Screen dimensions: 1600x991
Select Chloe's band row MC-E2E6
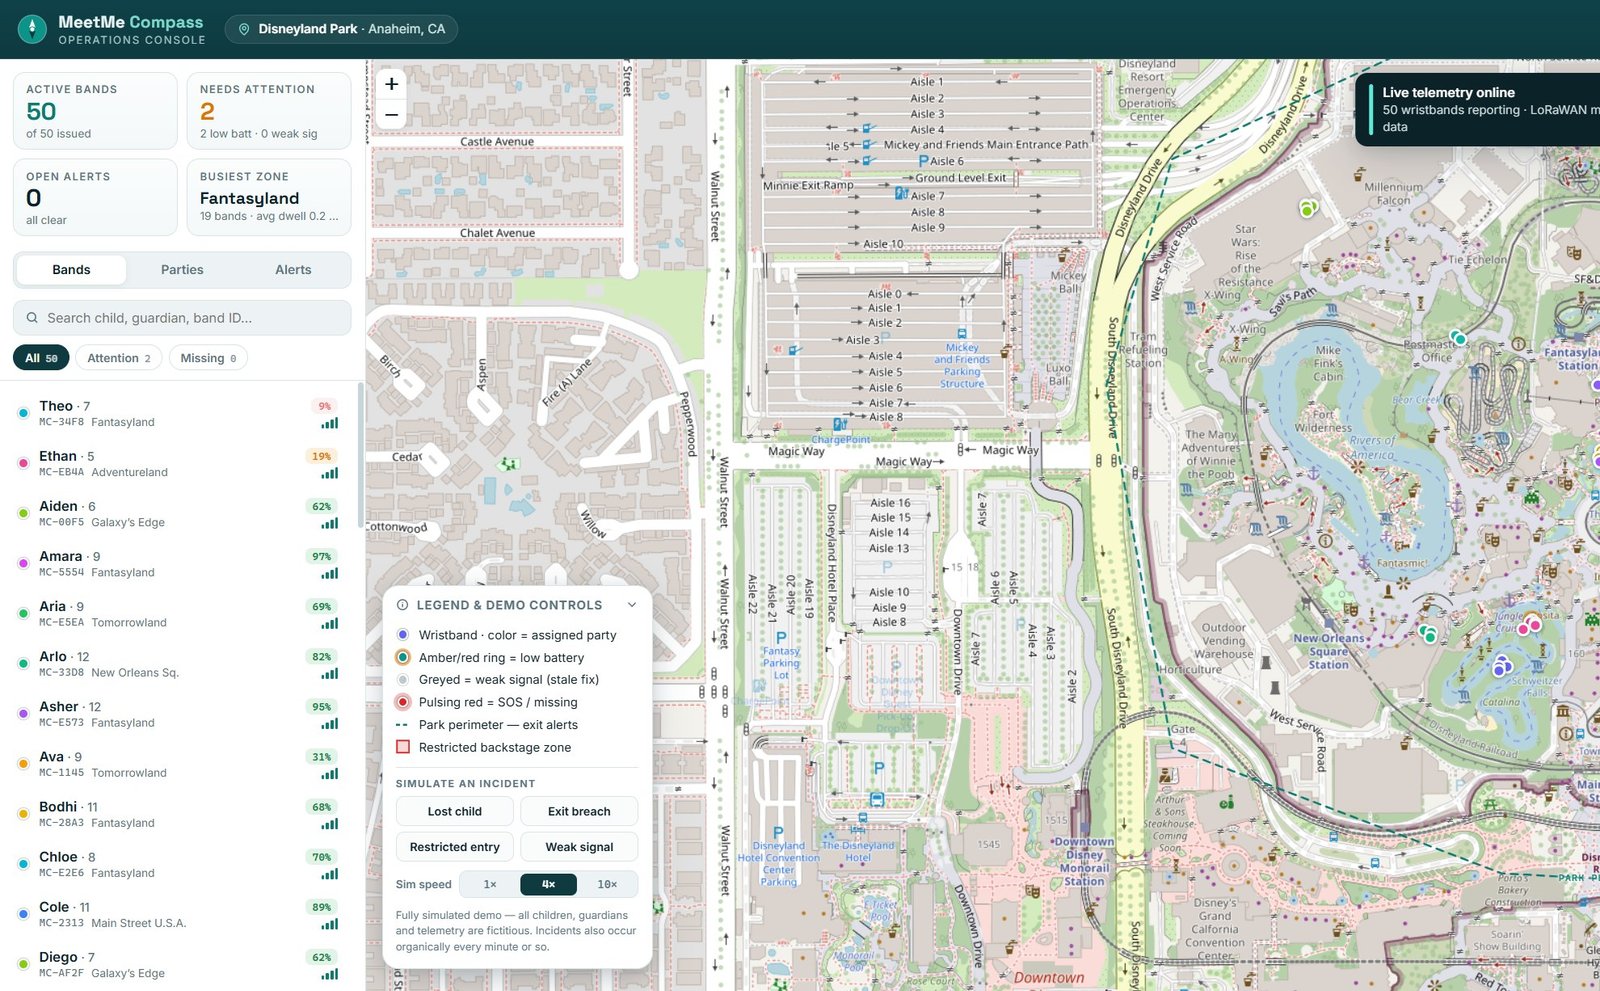(x=179, y=864)
